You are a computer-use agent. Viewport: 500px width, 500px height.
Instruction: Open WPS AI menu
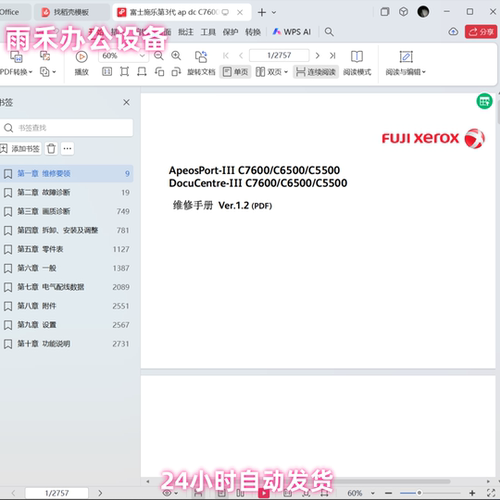[x=292, y=32]
